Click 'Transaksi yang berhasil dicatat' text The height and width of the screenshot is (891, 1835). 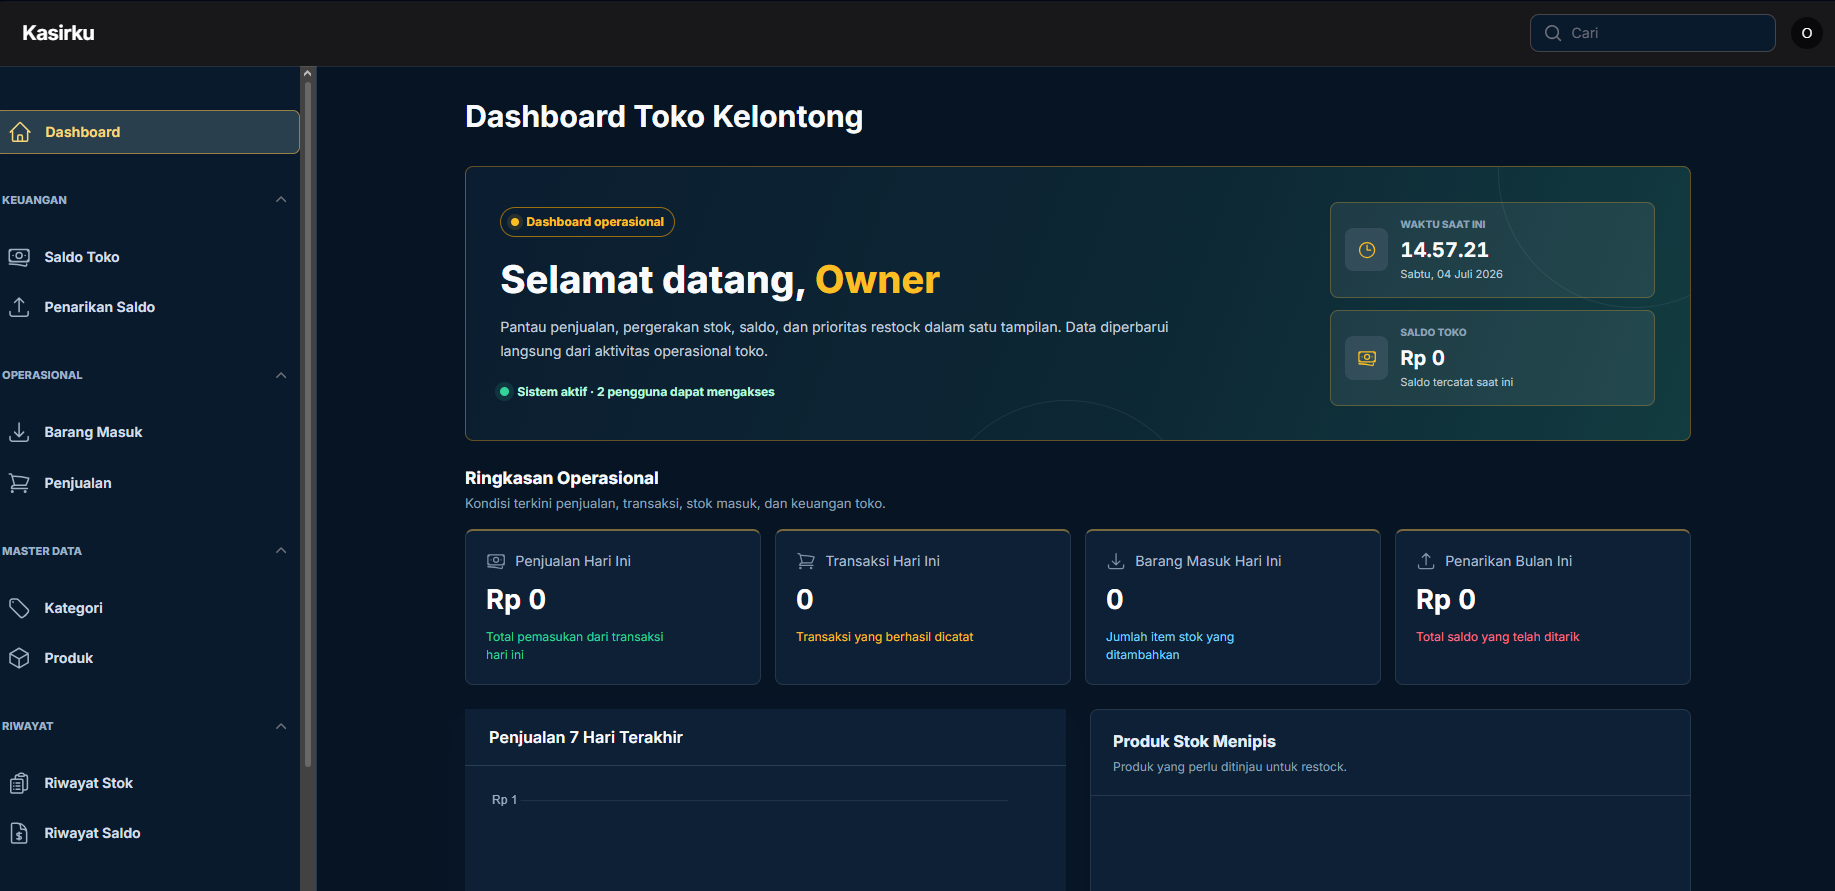pos(885,637)
